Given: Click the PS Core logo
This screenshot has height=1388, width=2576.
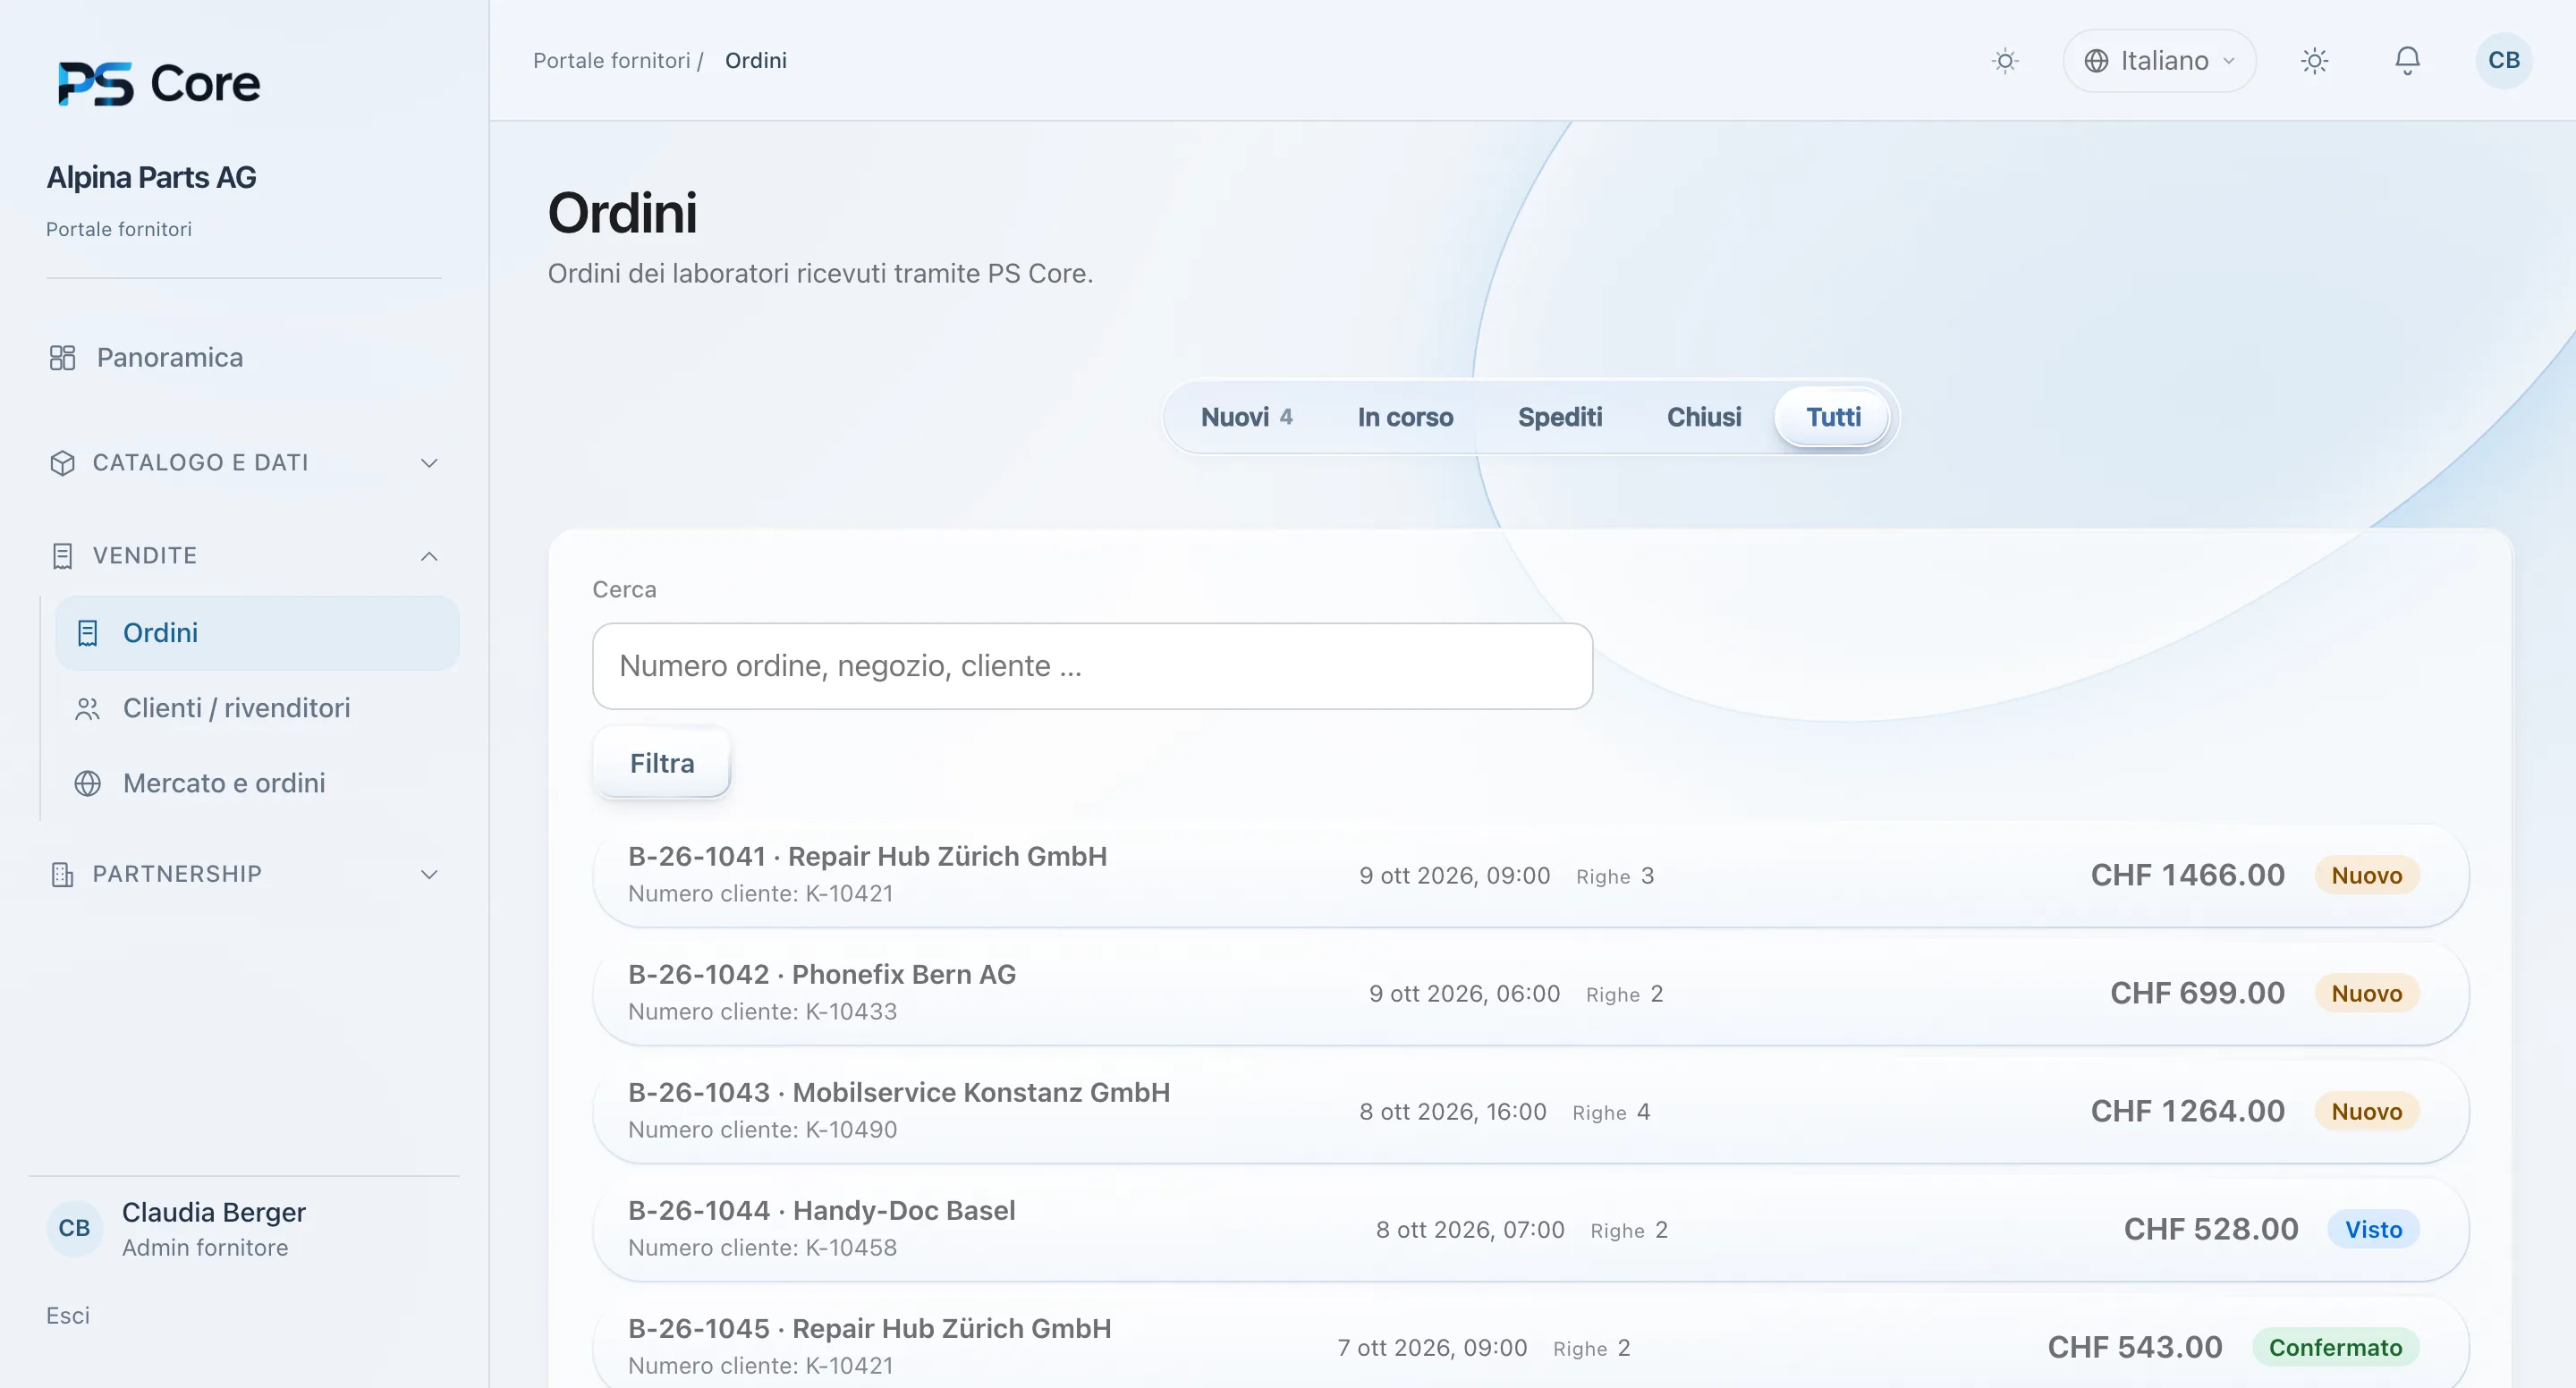Looking at the screenshot, I should [x=159, y=83].
